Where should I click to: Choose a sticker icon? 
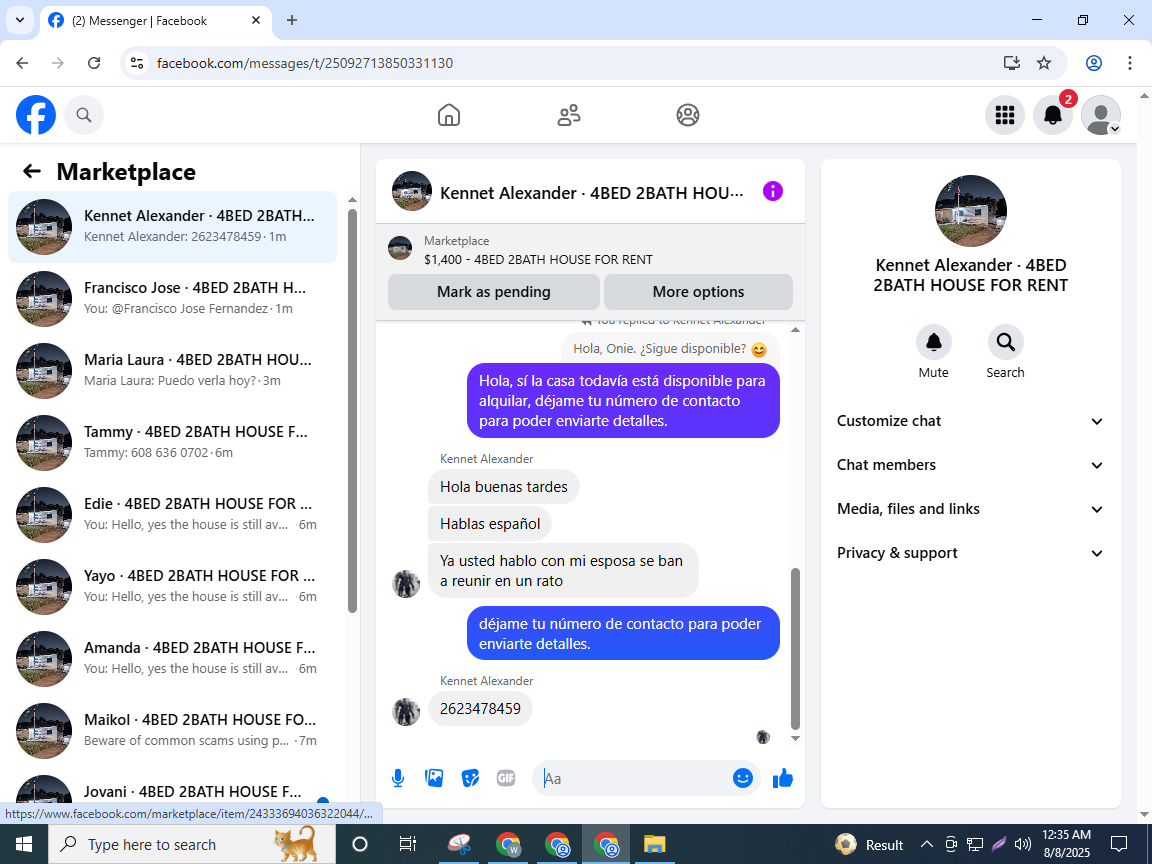(470, 778)
